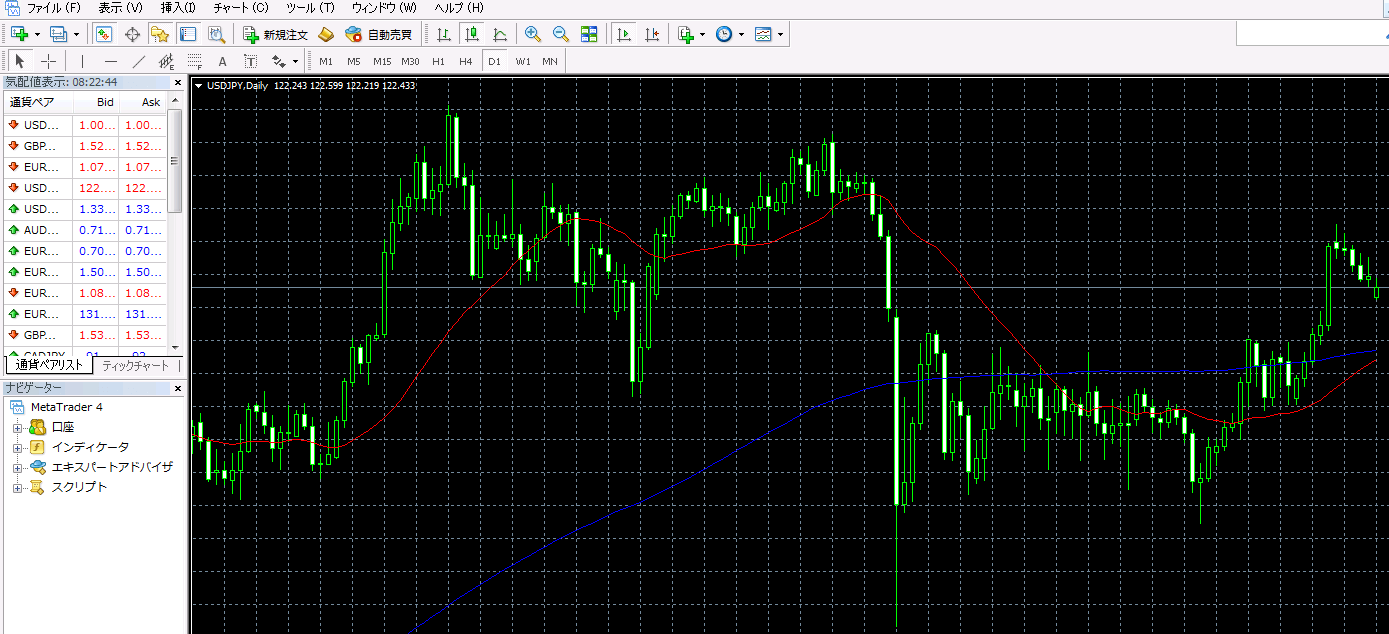Expand the 口座 accounts tree node

coord(17,427)
